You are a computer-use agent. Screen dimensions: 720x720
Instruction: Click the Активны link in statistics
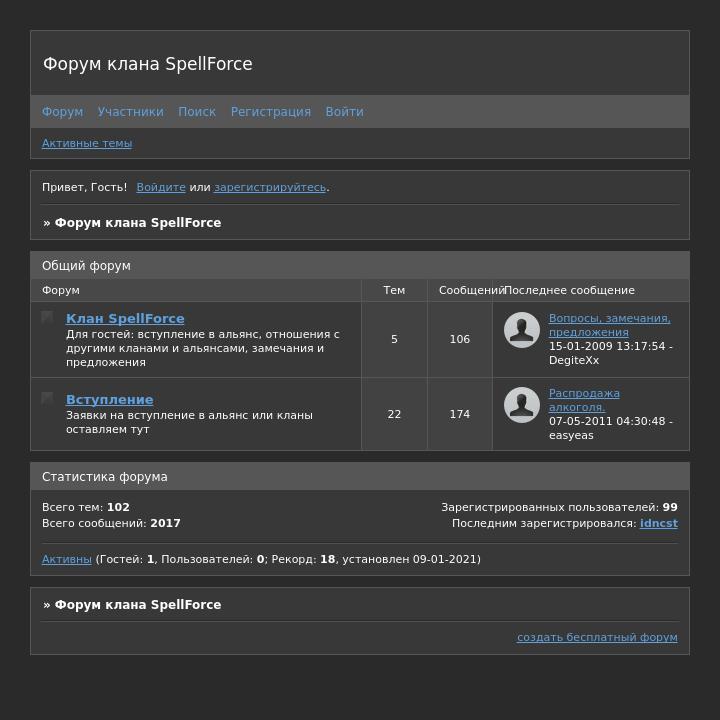[x=67, y=559]
